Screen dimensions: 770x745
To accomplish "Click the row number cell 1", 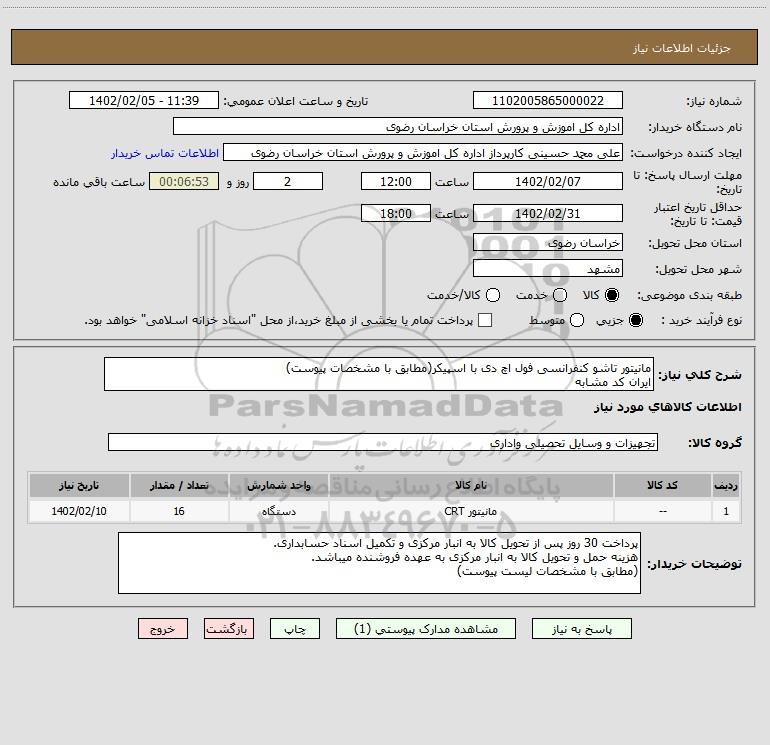I will tap(726, 511).
